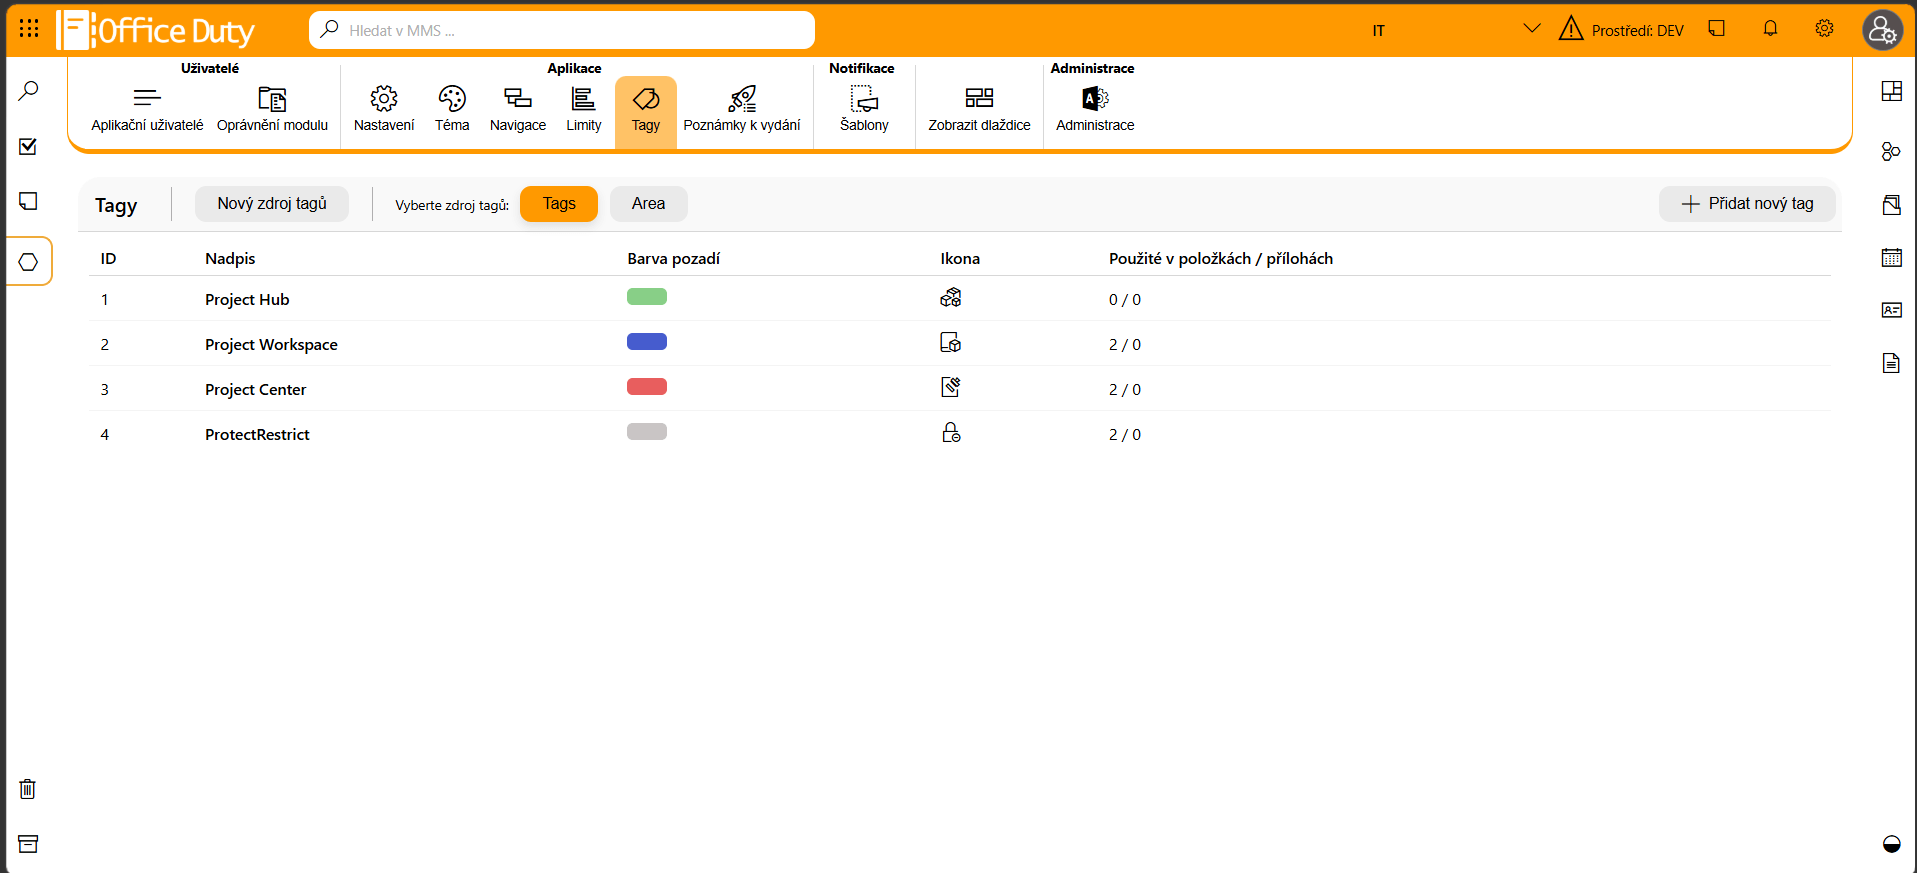Viewport: 1917px width, 873px height.
Task: Open the app launcher grid icon
Action: [29, 28]
